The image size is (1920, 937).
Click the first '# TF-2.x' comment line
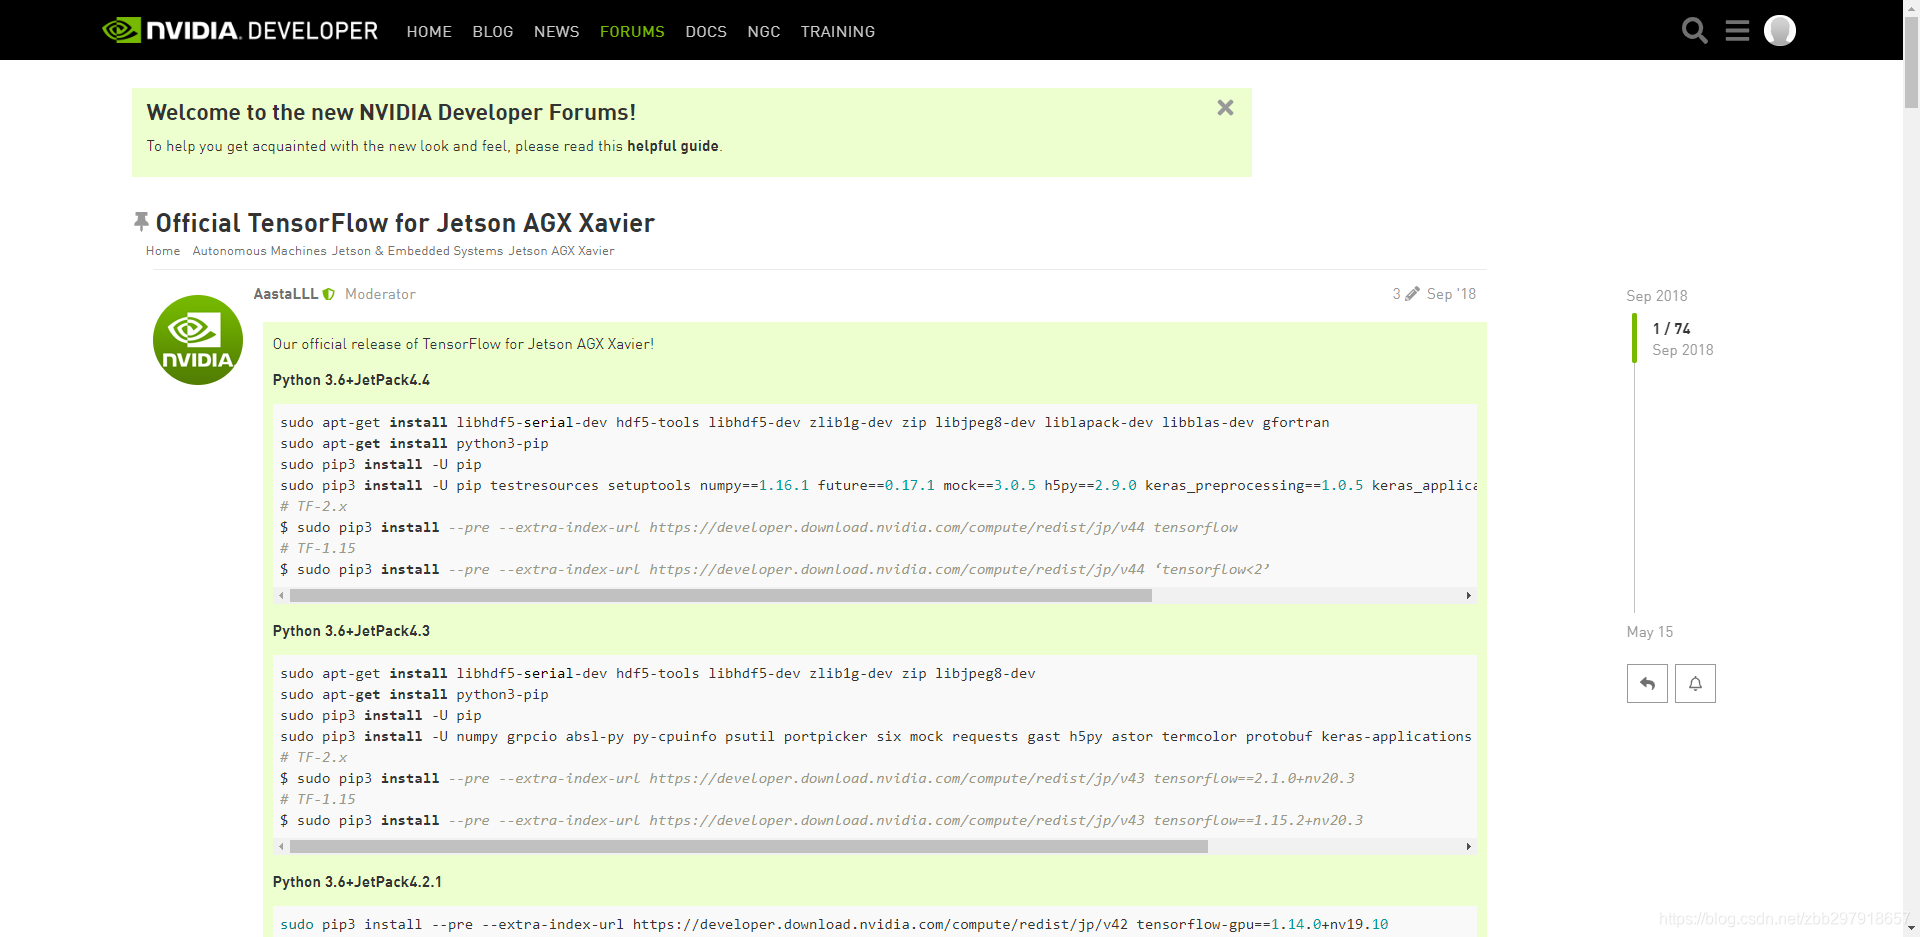(314, 506)
